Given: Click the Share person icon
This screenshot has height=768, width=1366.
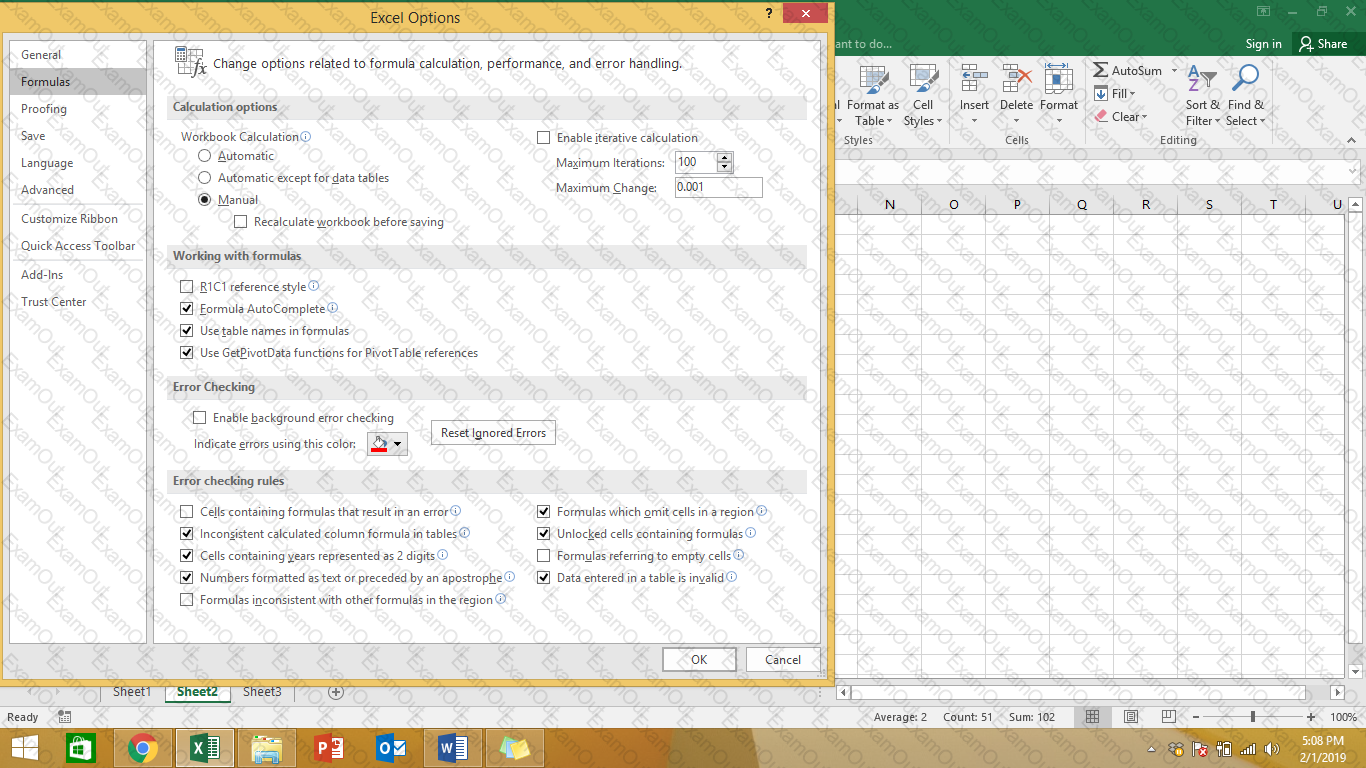Looking at the screenshot, I should pyautogui.click(x=1306, y=44).
